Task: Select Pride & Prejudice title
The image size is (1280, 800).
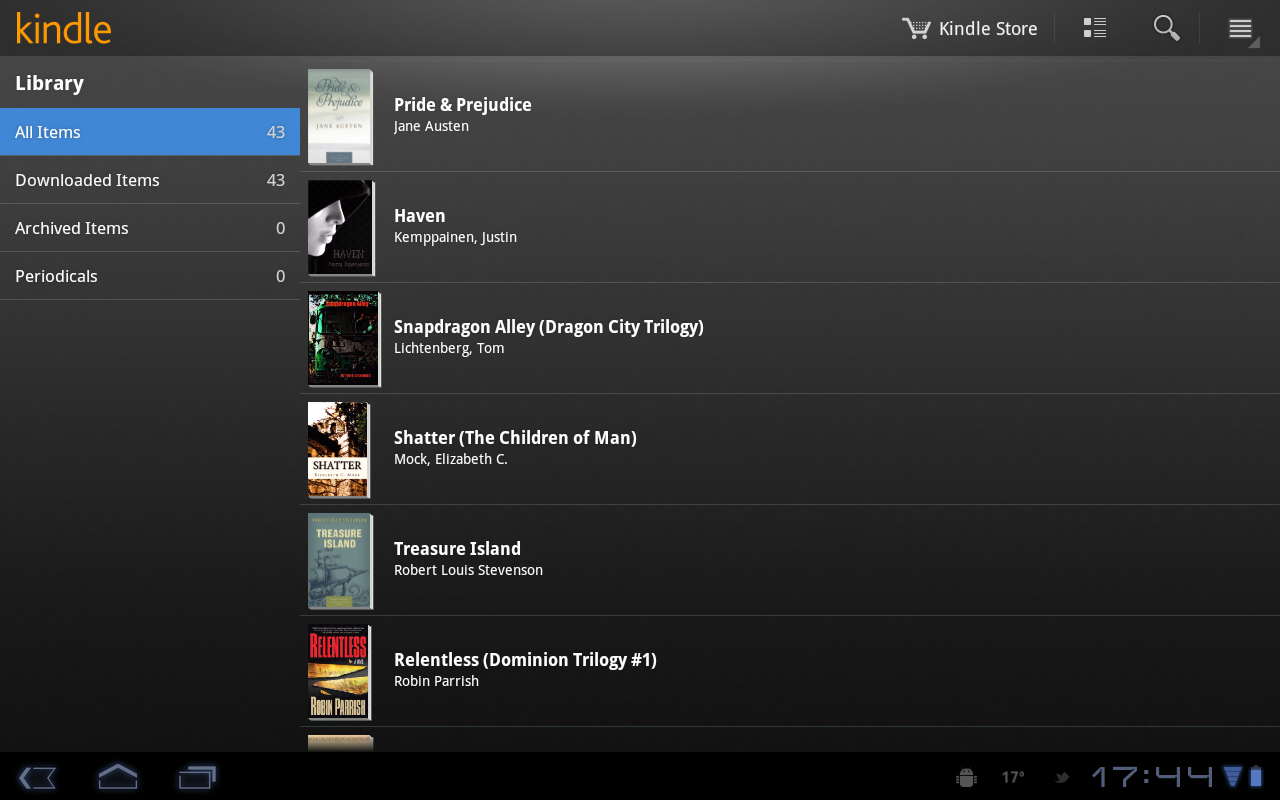Action: click(463, 105)
